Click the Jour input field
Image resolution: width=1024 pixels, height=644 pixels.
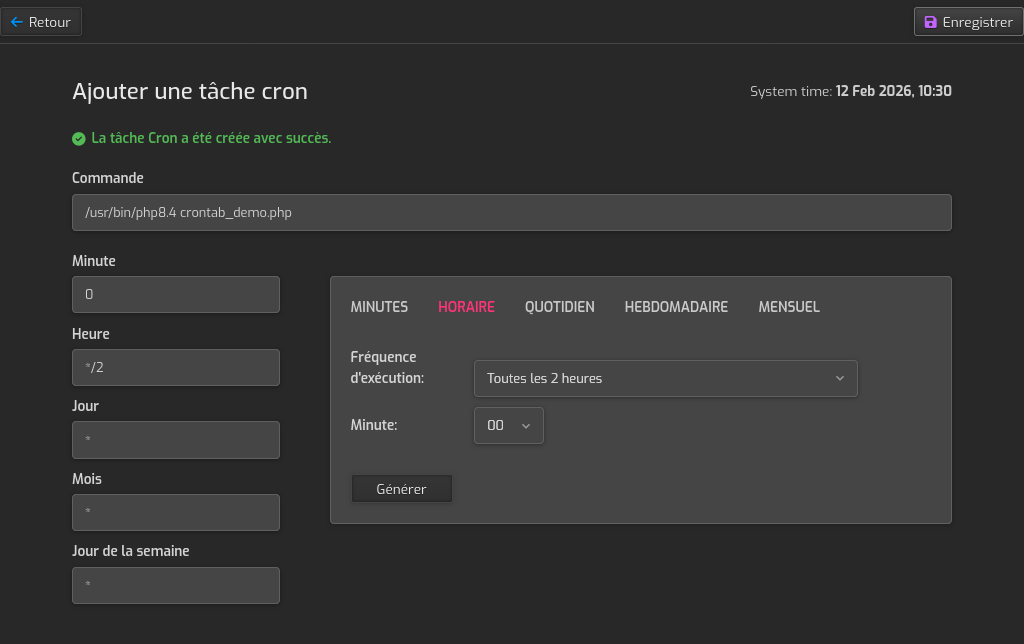pos(175,440)
